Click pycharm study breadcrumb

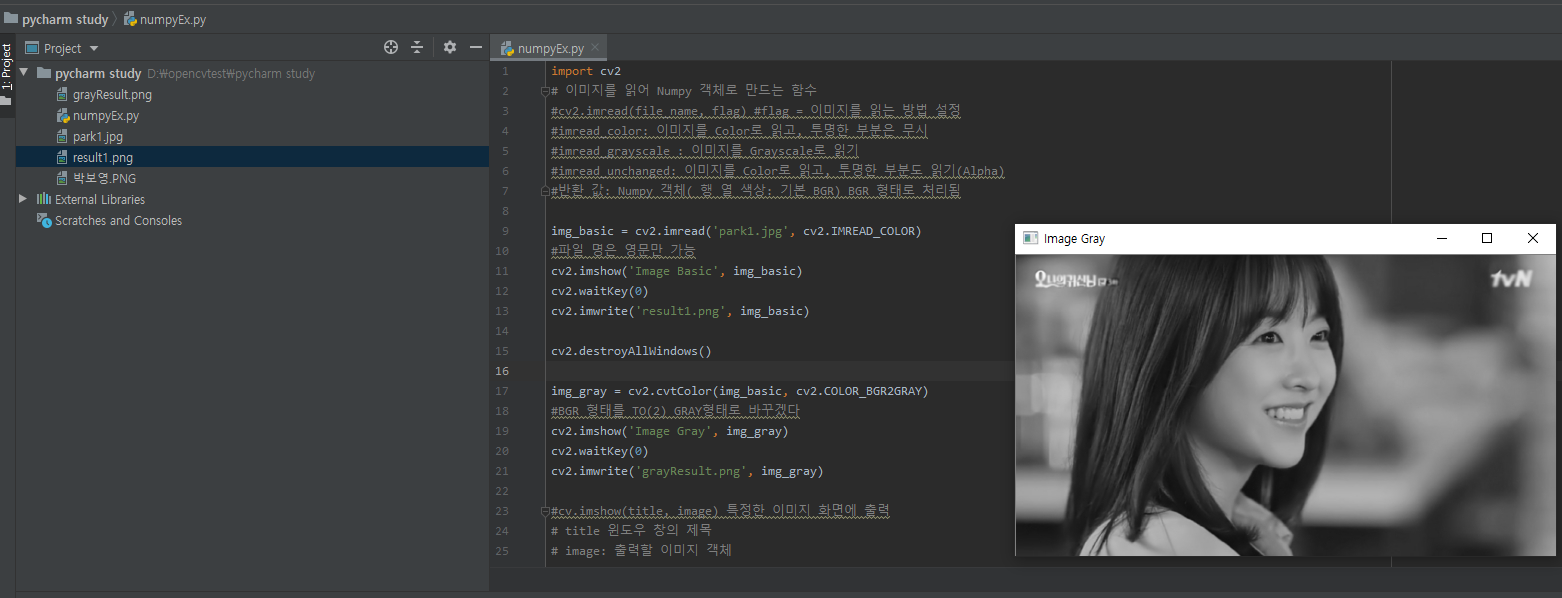[65, 19]
